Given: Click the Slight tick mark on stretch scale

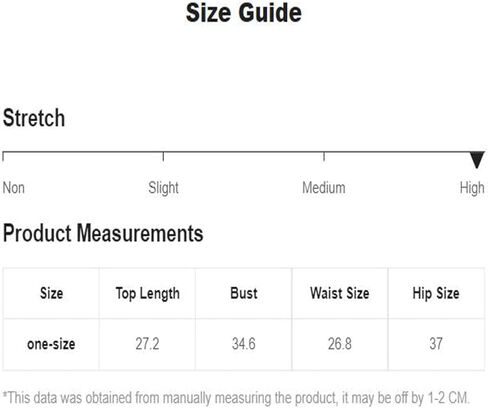Looking at the screenshot, I should [x=163, y=157].
